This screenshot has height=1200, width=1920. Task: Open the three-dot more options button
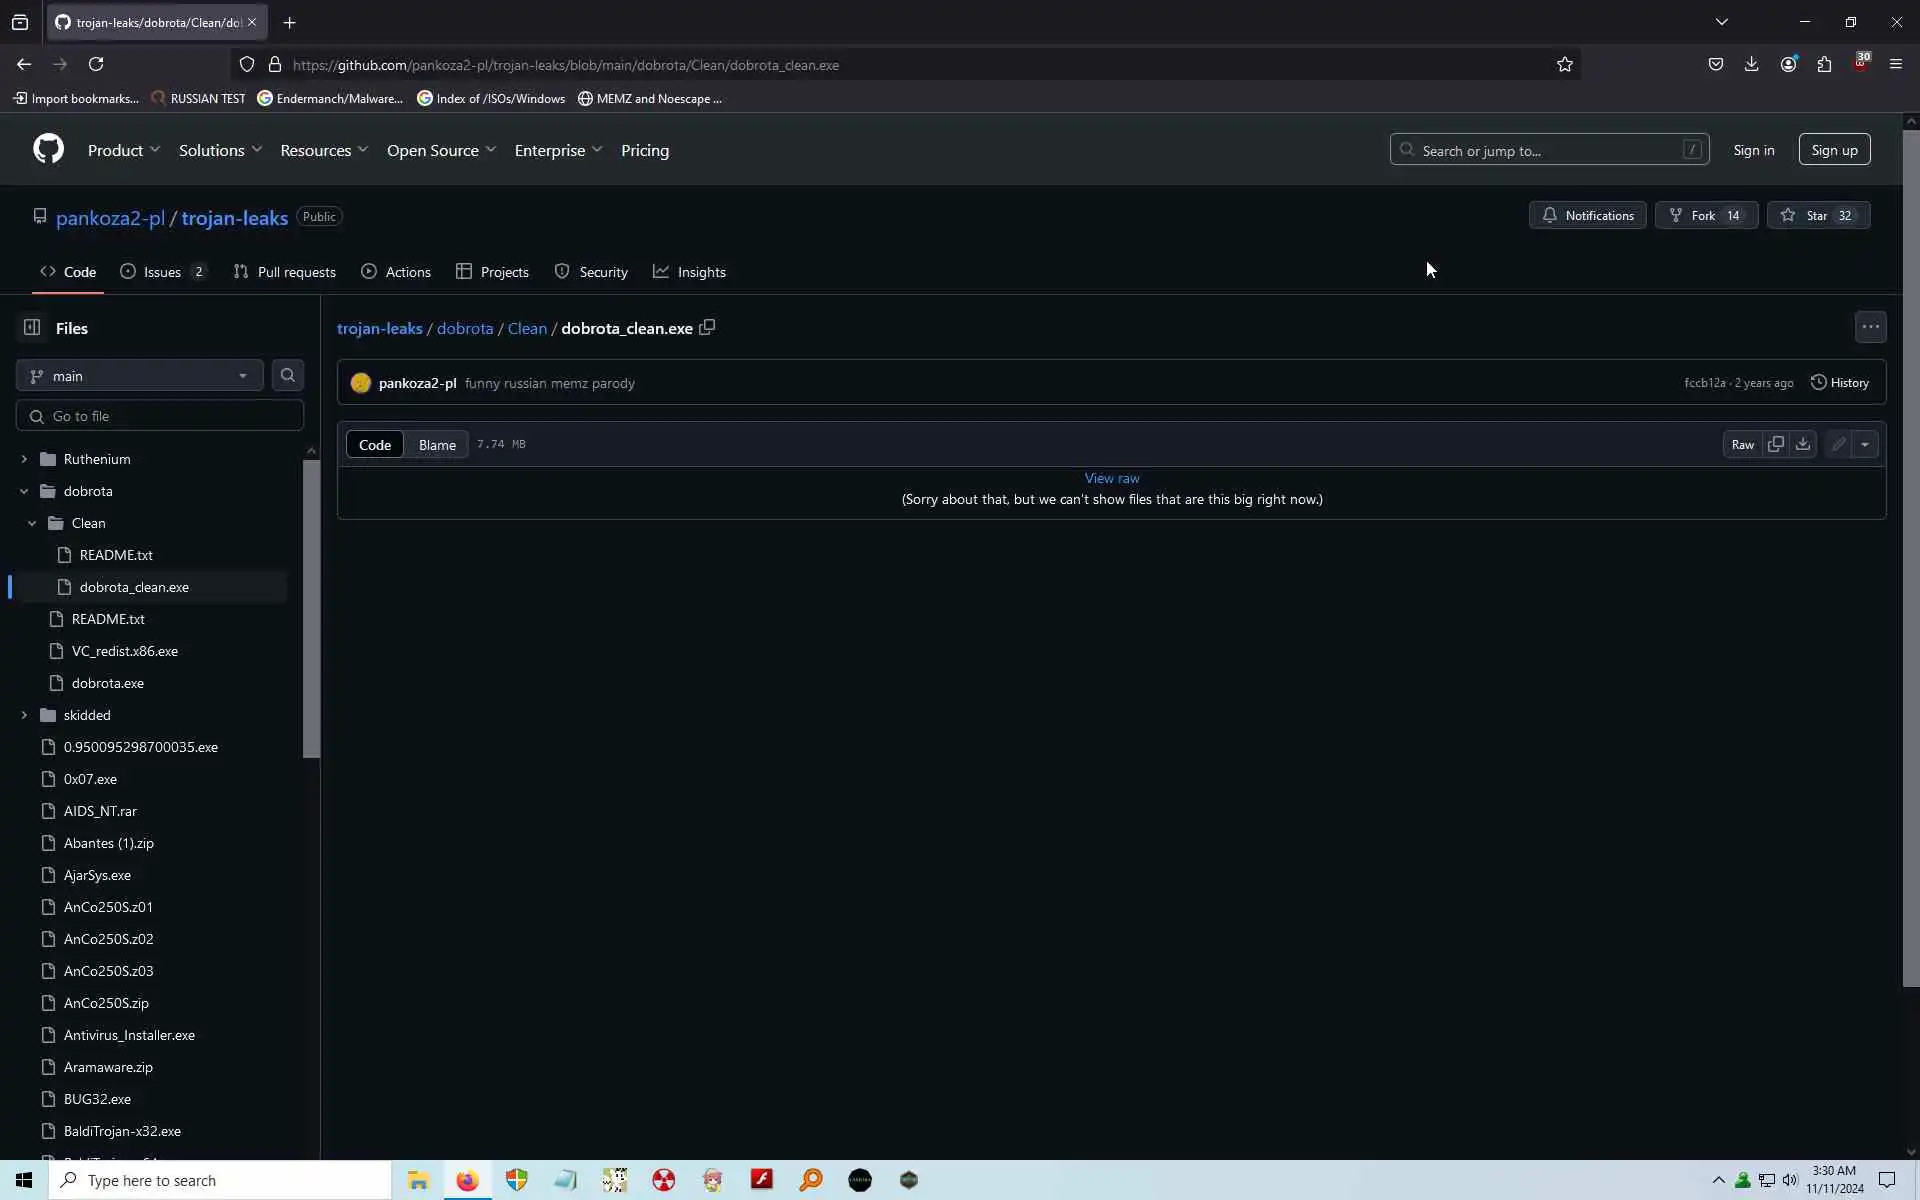pos(1870,327)
